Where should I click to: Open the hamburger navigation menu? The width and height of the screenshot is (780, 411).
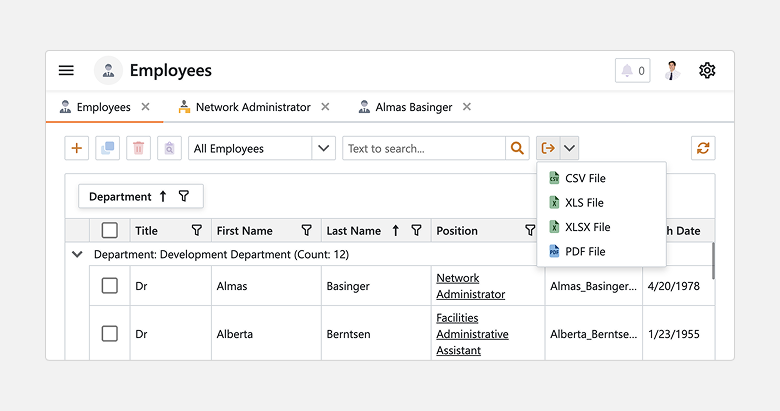point(66,70)
